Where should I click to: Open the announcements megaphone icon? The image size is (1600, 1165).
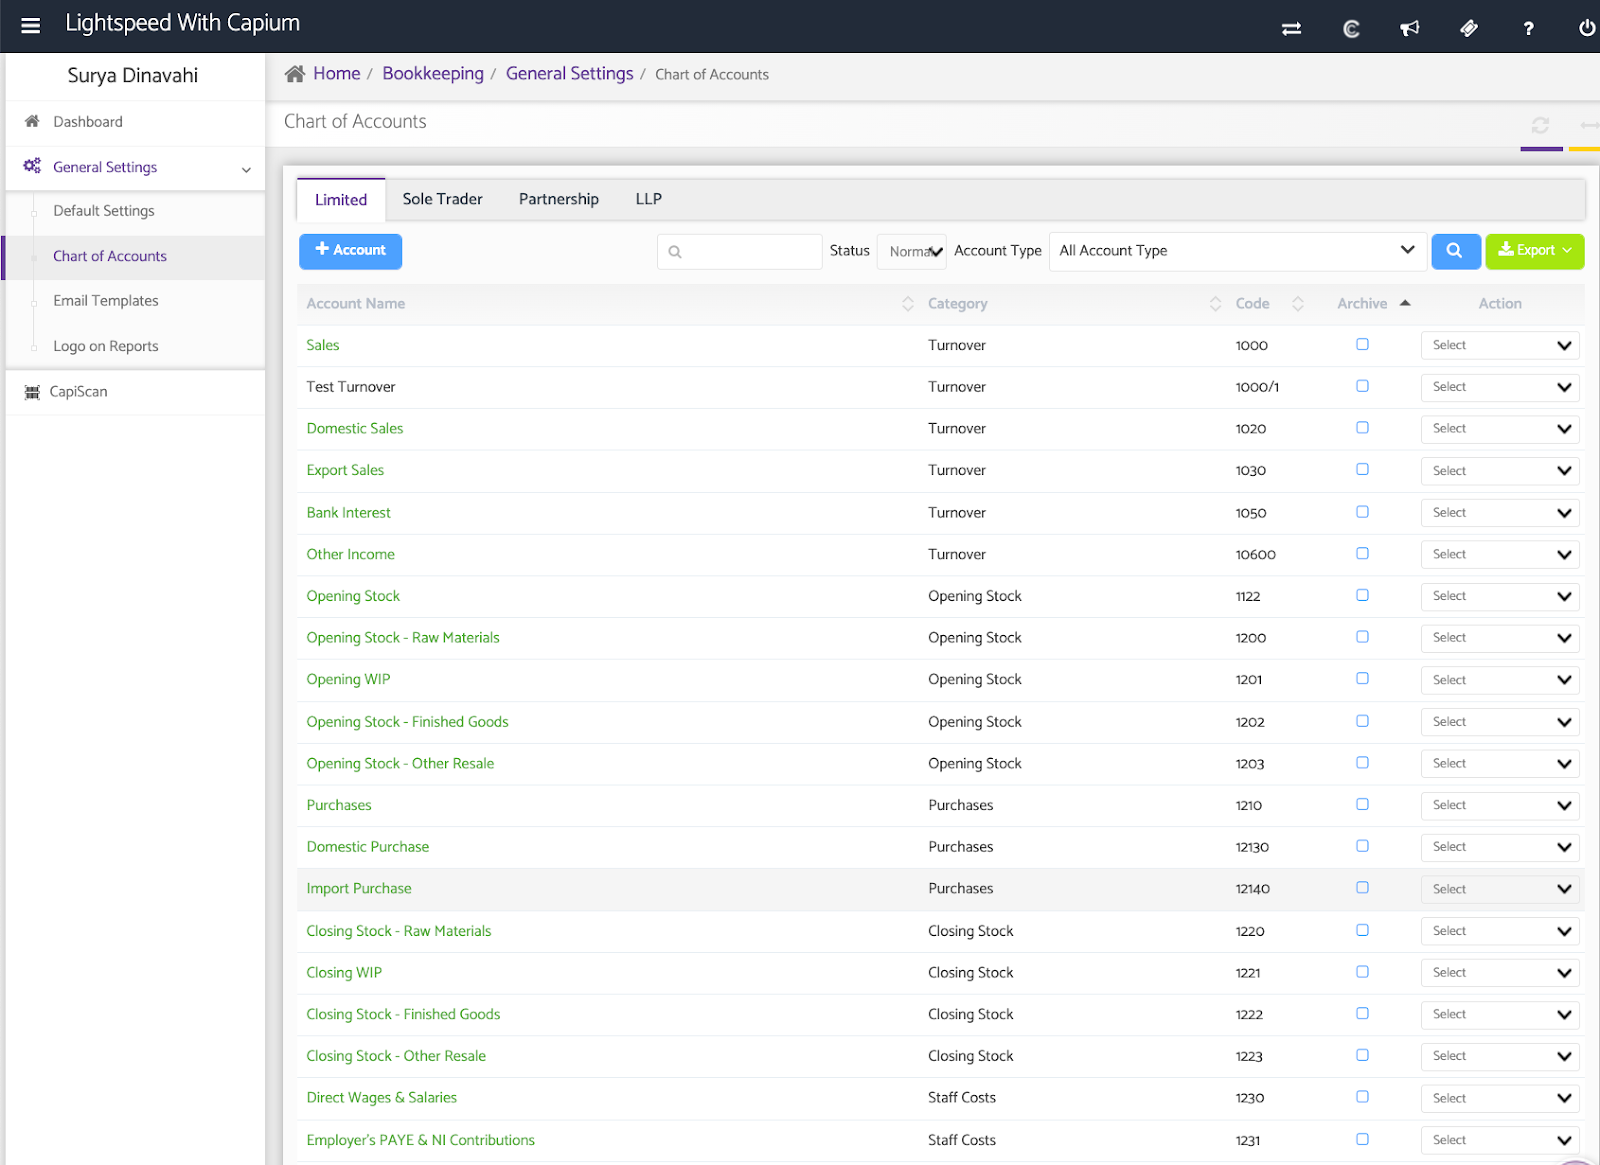[1410, 28]
